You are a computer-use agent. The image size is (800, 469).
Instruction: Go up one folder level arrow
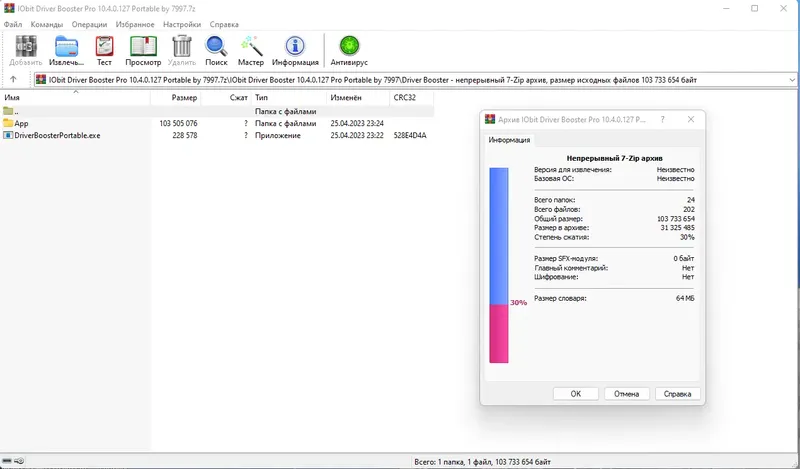pos(13,79)
